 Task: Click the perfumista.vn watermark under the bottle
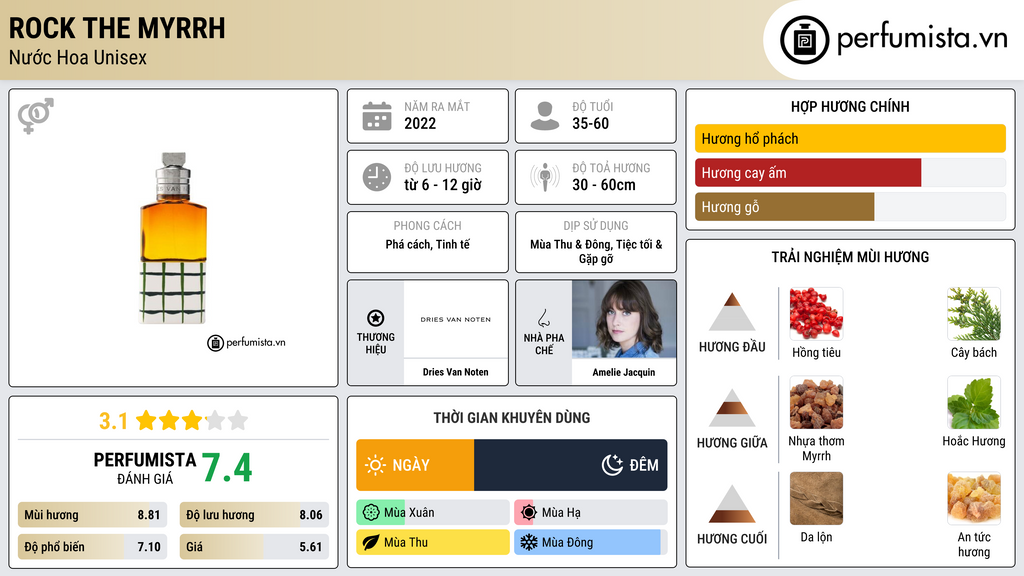(x=246, y=342)
